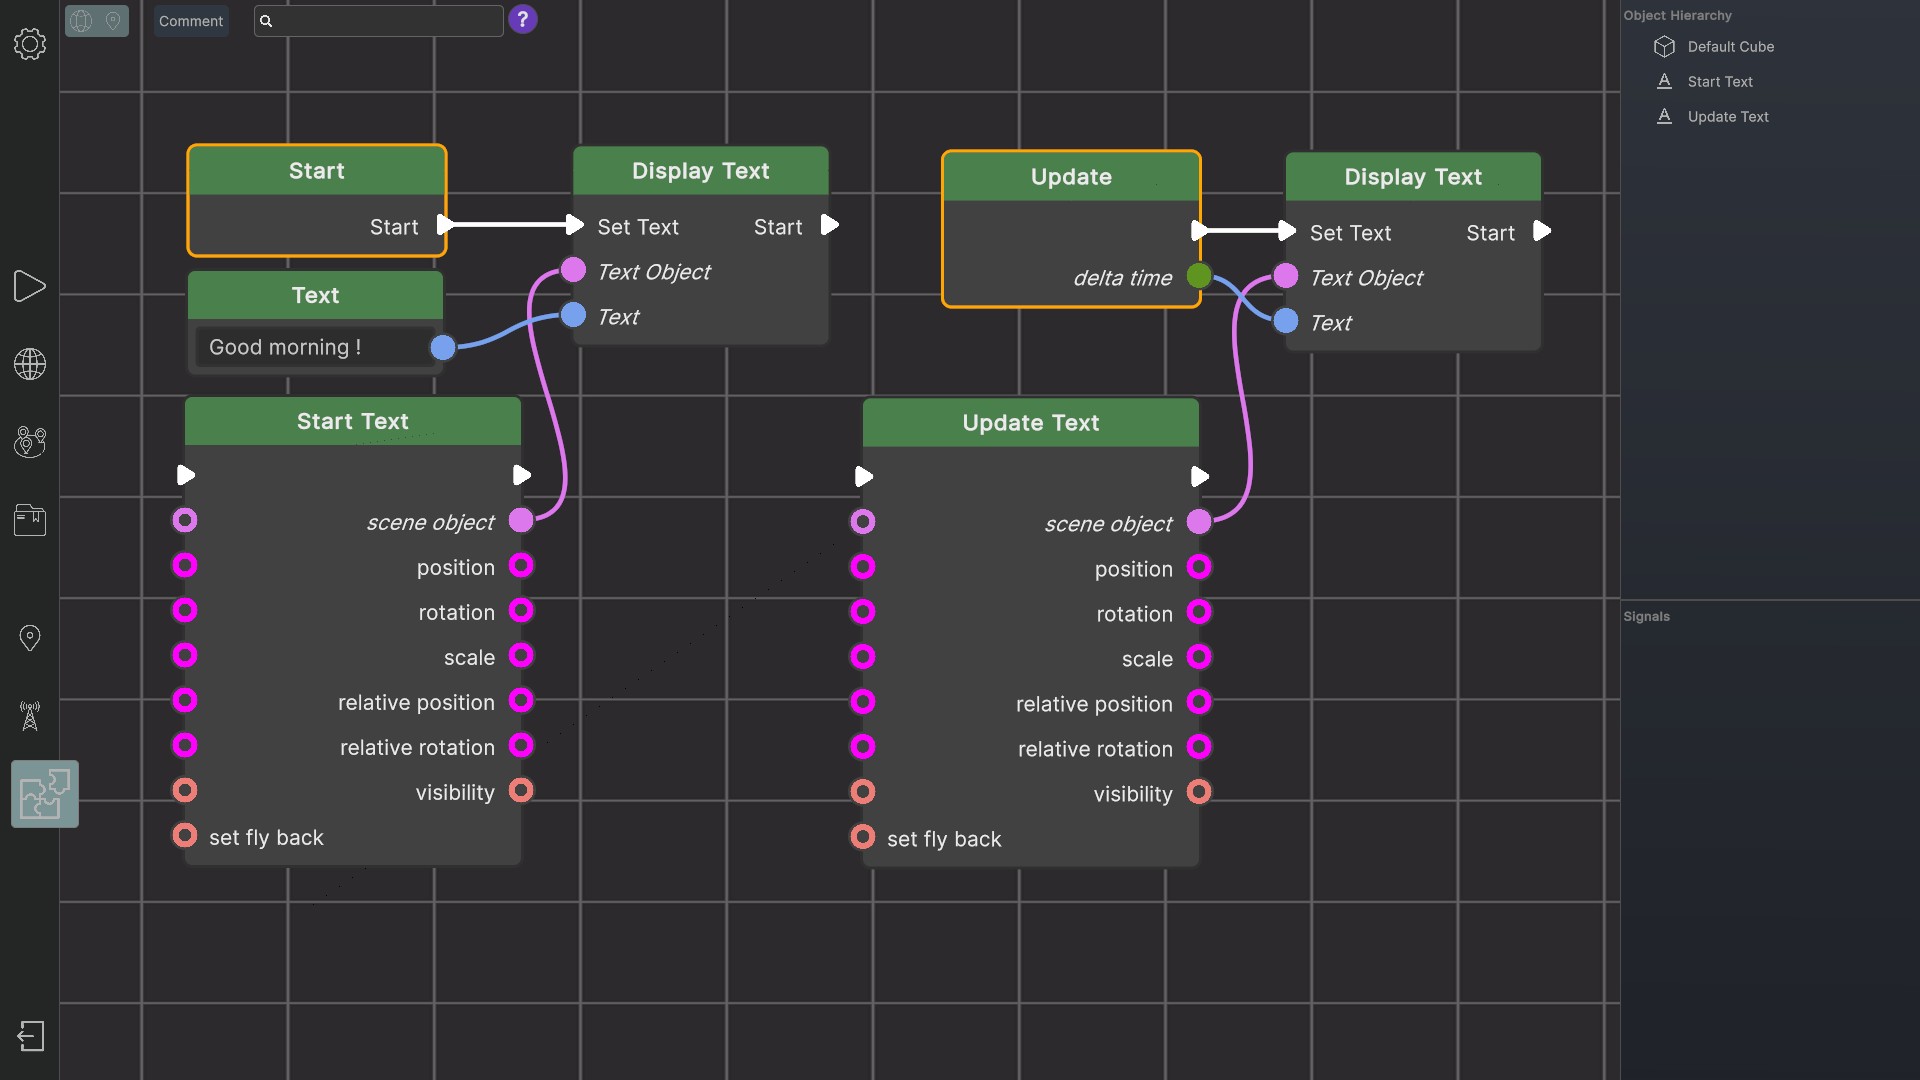This screenshot has height=1080, width=1920.
Task: Click the blue output port of Text node
Action: click(x=443, y=347)
